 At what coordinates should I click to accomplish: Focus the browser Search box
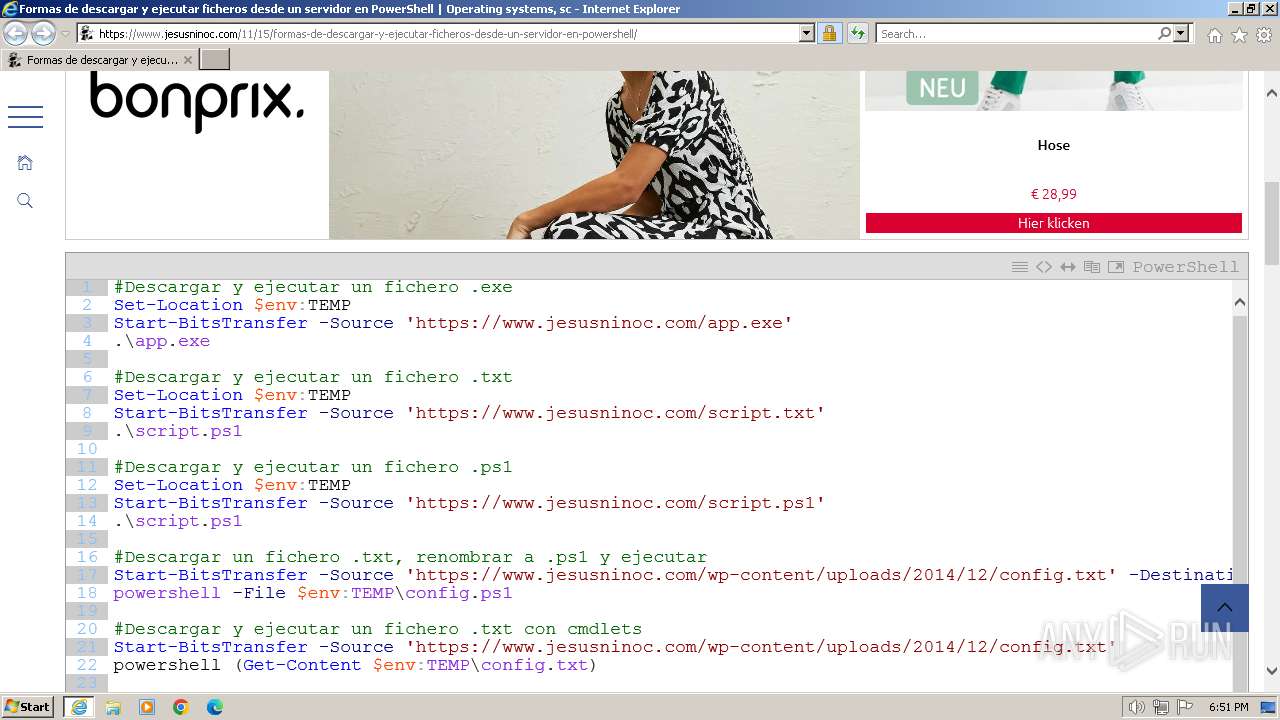coord(1017,33)
